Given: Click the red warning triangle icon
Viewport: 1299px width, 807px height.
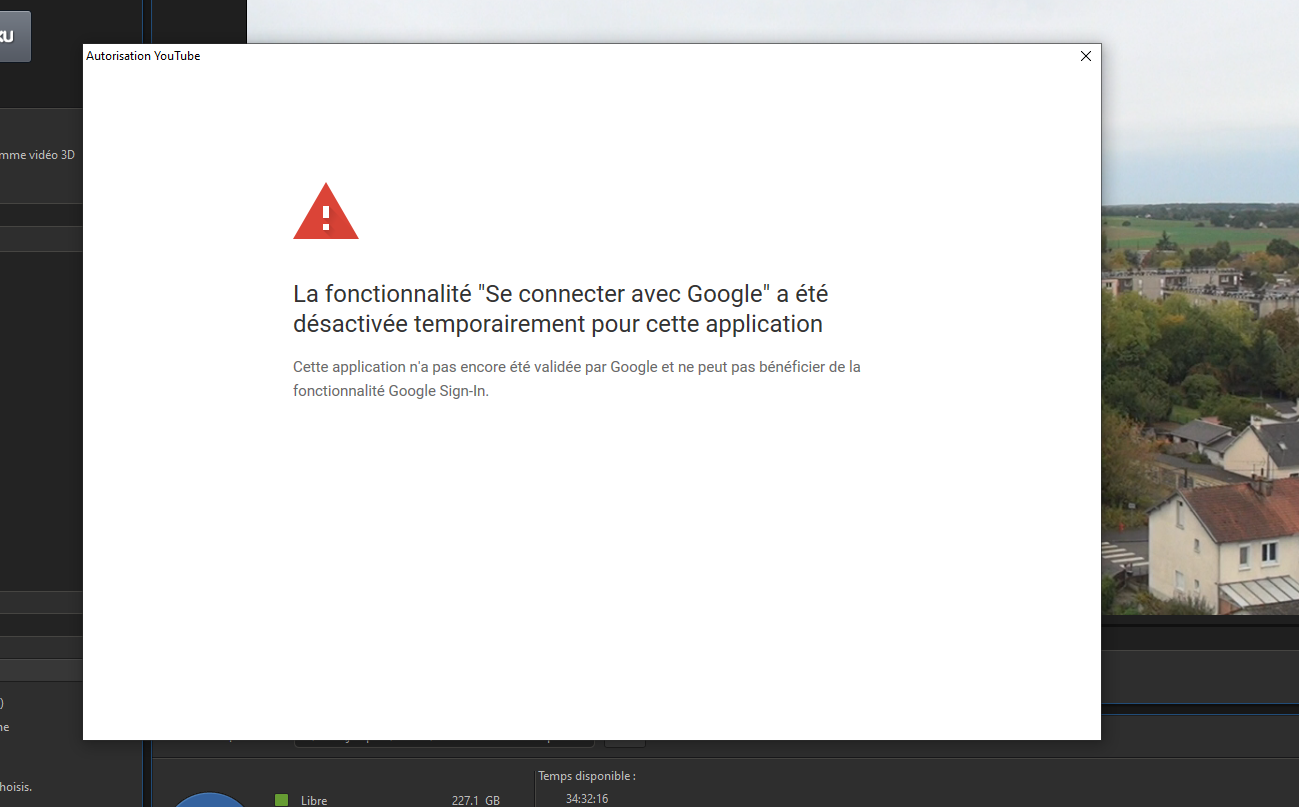Looking at the screenshot, I should tap(326, 211).
